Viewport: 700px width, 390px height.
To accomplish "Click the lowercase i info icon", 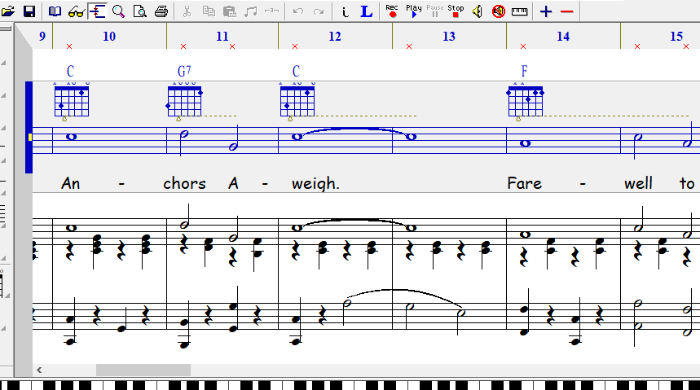I will point(345,12).
